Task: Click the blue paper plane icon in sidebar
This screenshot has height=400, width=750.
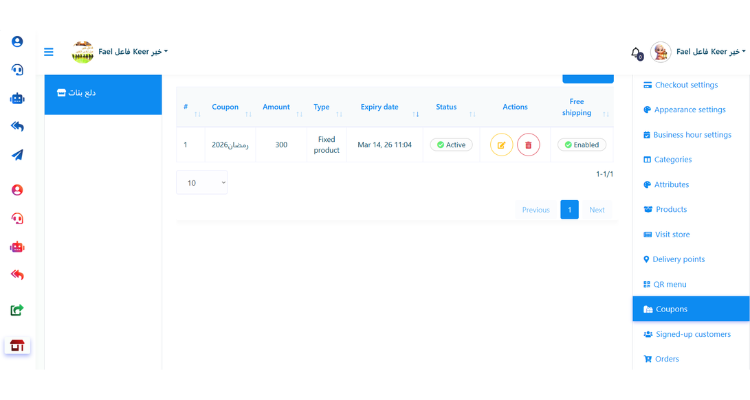Action: (17, 155)
